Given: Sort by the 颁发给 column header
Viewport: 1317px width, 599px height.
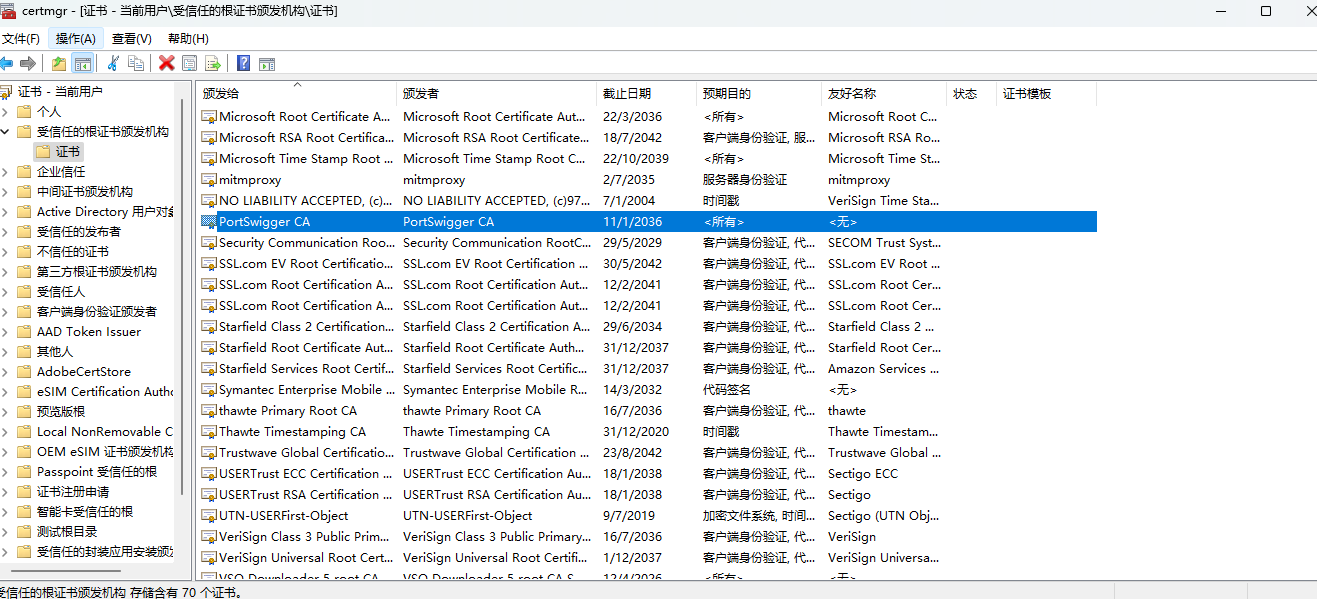Looking at the screenshot, I should pyautogui.click(x=296, y=93).
